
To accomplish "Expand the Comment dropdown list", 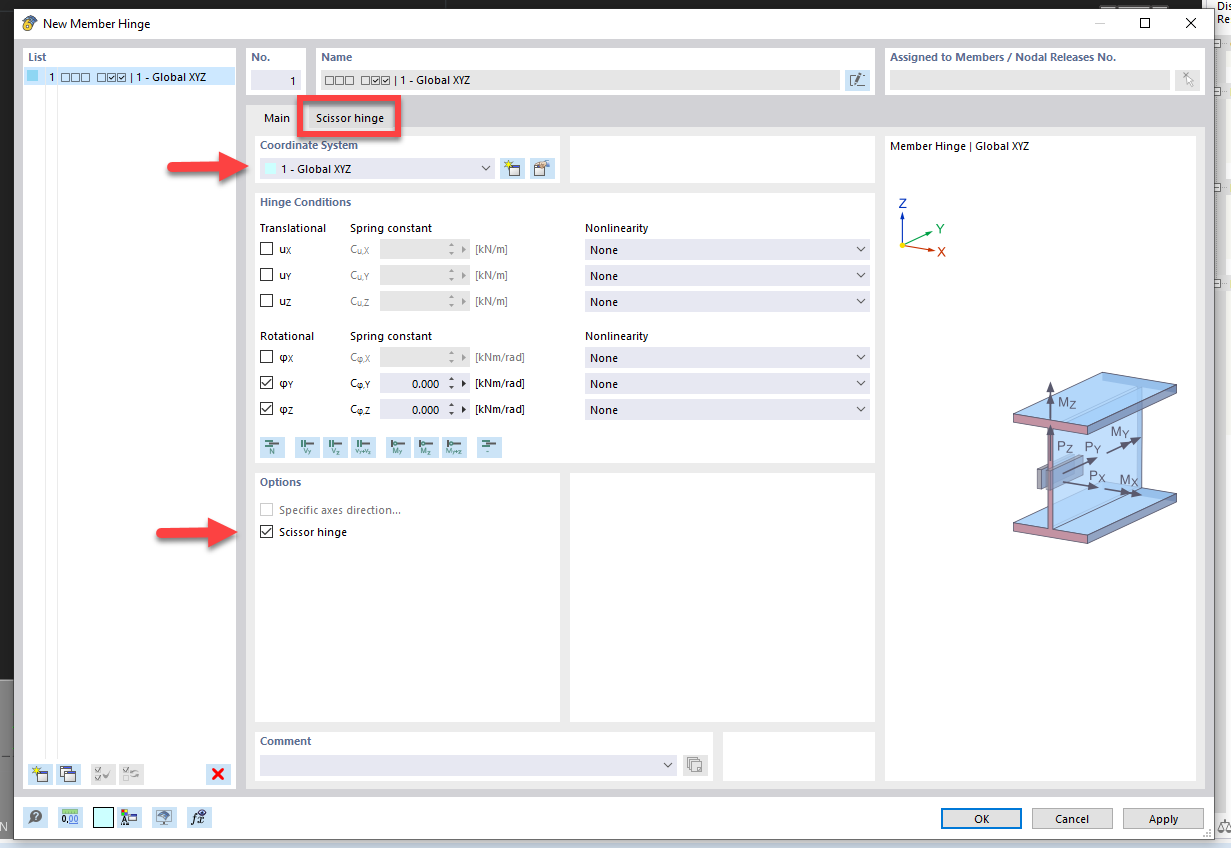I will pyautogui.click(x=669, y=765).
